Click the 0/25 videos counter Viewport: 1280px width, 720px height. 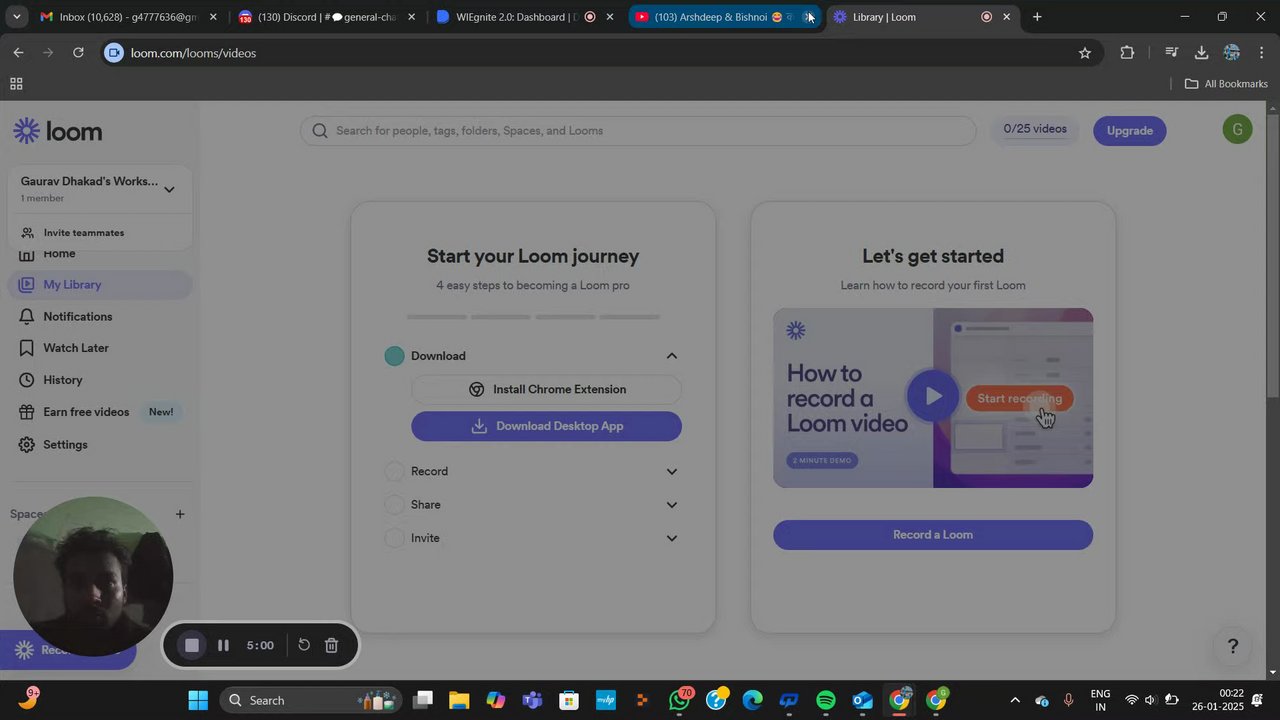[x=1034, y=129]
